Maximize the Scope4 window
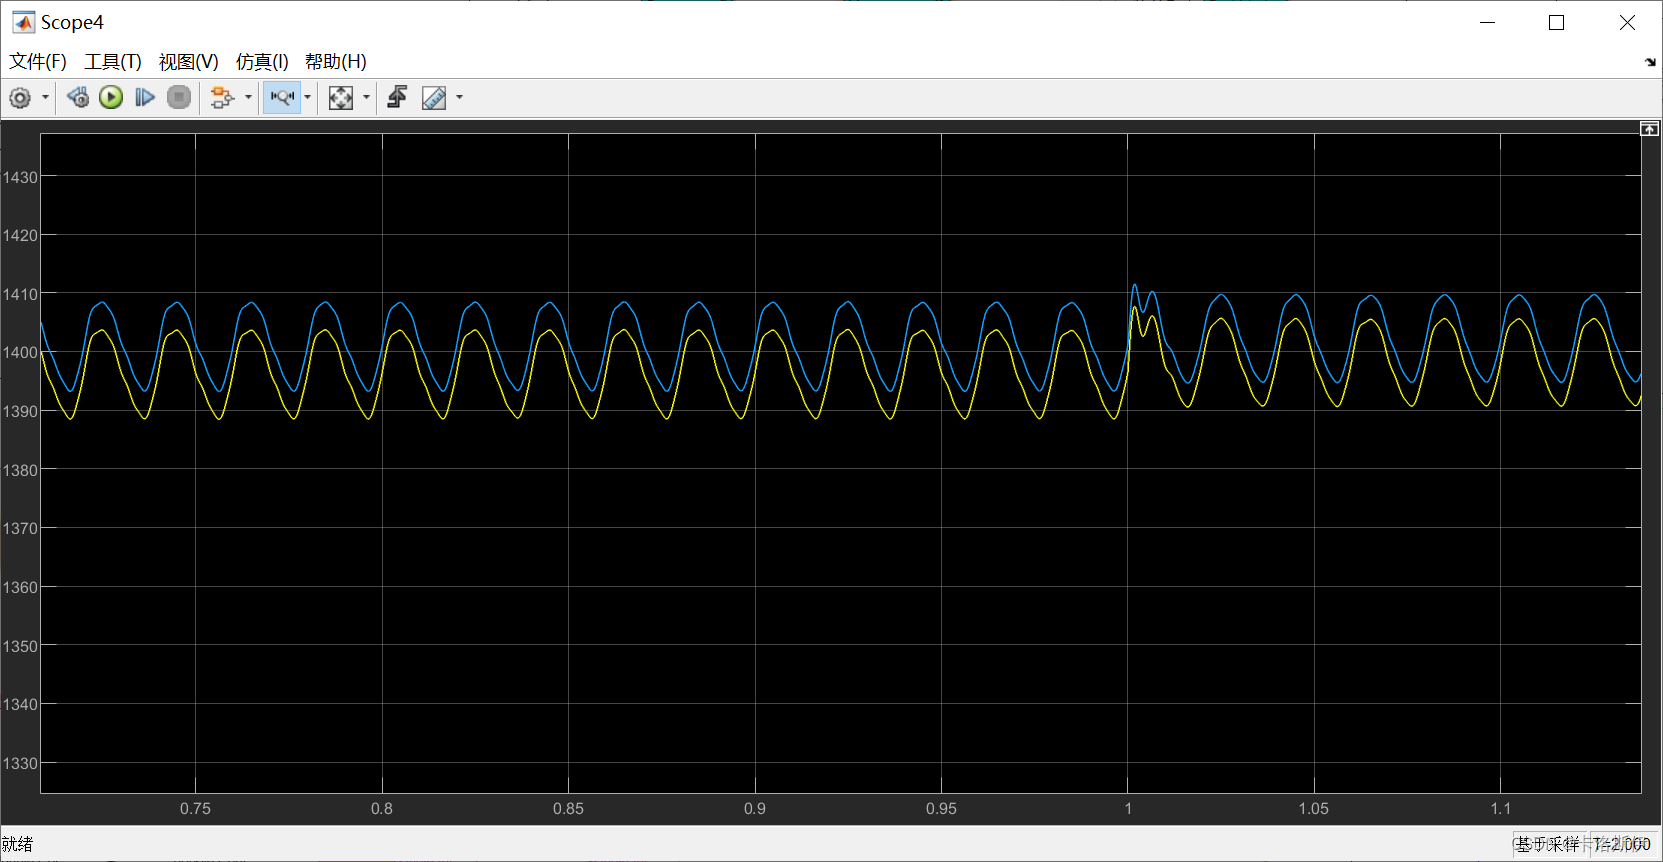This screenshot has width=1663, height=862. [x=1557, y=22]
